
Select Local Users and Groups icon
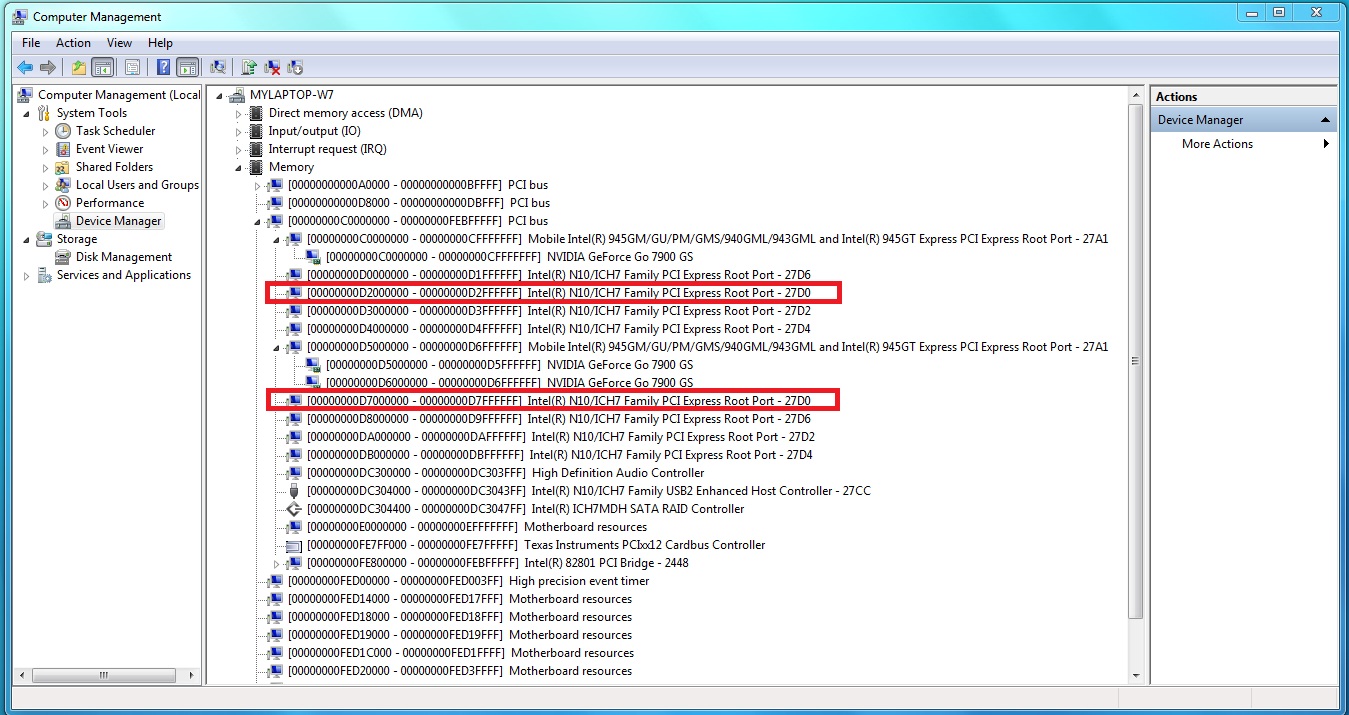click(63, 185)
